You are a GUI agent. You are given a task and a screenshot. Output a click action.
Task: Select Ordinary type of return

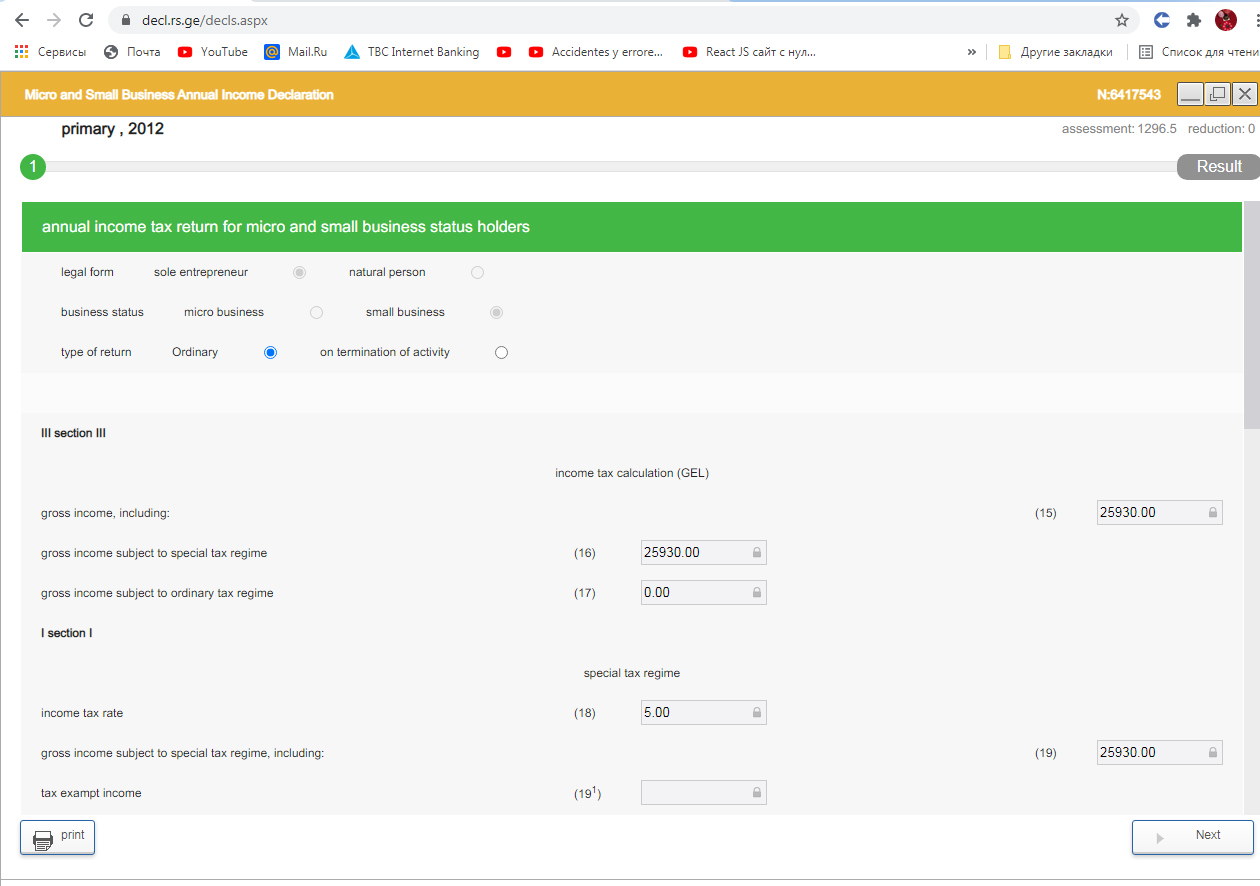(x=270, y=352)
